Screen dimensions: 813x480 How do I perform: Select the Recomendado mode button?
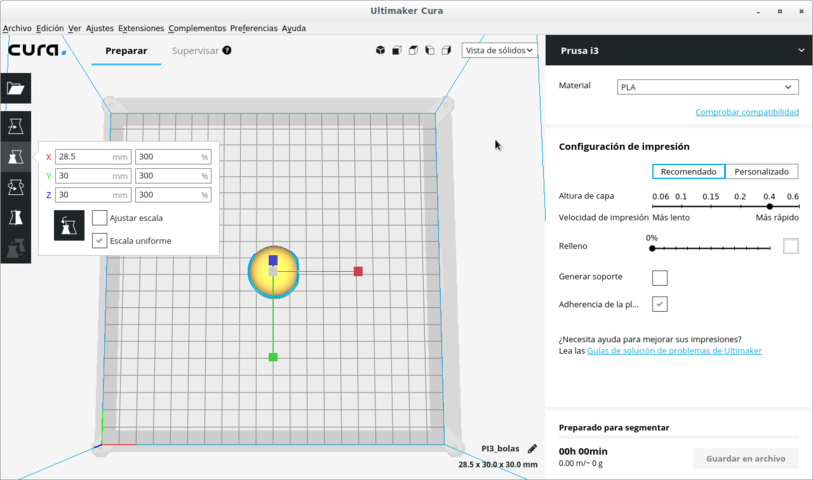point(689,172)
